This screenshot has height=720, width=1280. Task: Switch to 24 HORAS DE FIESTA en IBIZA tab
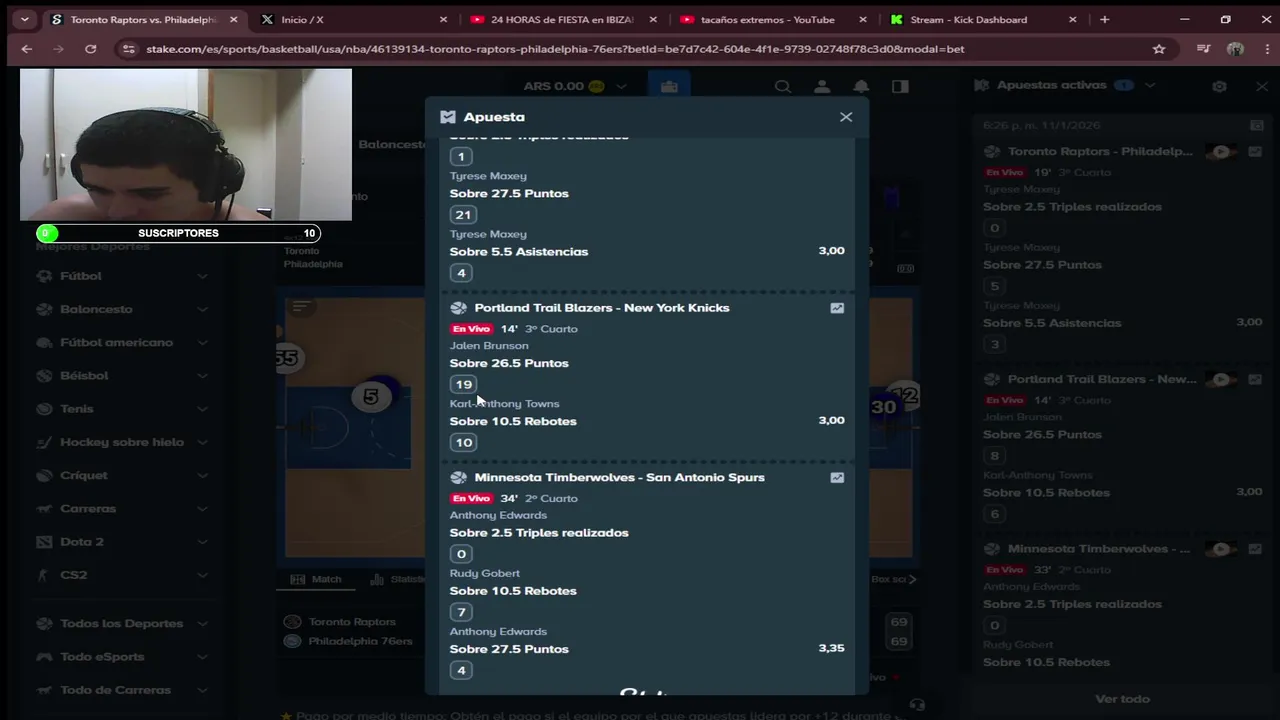(x=562, y=19)
